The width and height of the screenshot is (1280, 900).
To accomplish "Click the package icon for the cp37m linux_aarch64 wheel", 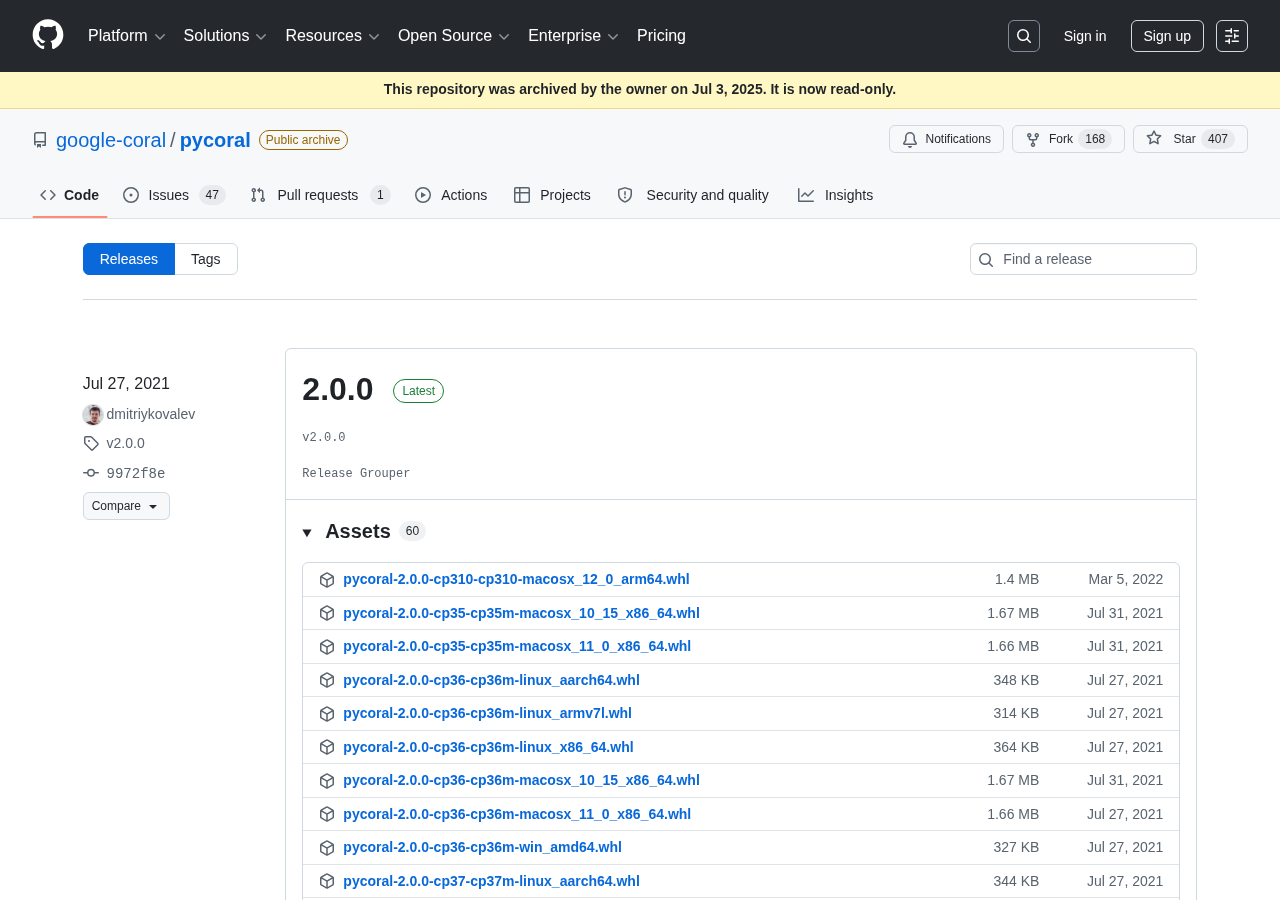I will (x=327, y=881).
